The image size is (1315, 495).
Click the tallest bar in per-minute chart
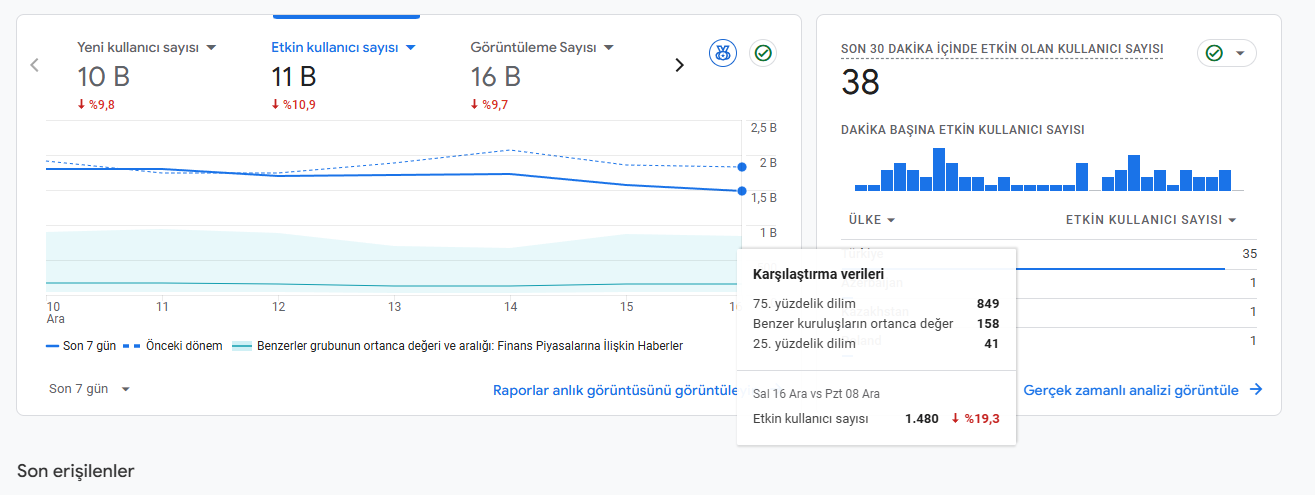(x=939, y=169)
